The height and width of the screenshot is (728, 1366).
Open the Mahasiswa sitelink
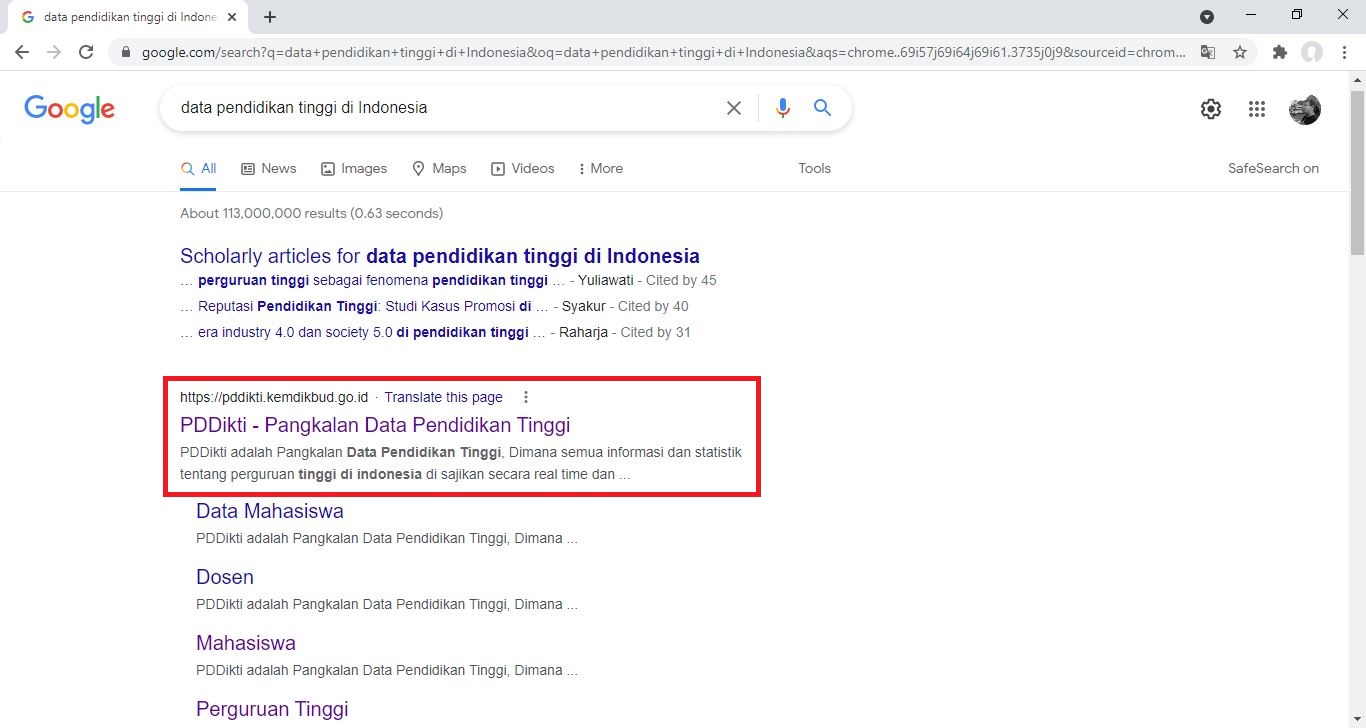(x=246, y=643)
